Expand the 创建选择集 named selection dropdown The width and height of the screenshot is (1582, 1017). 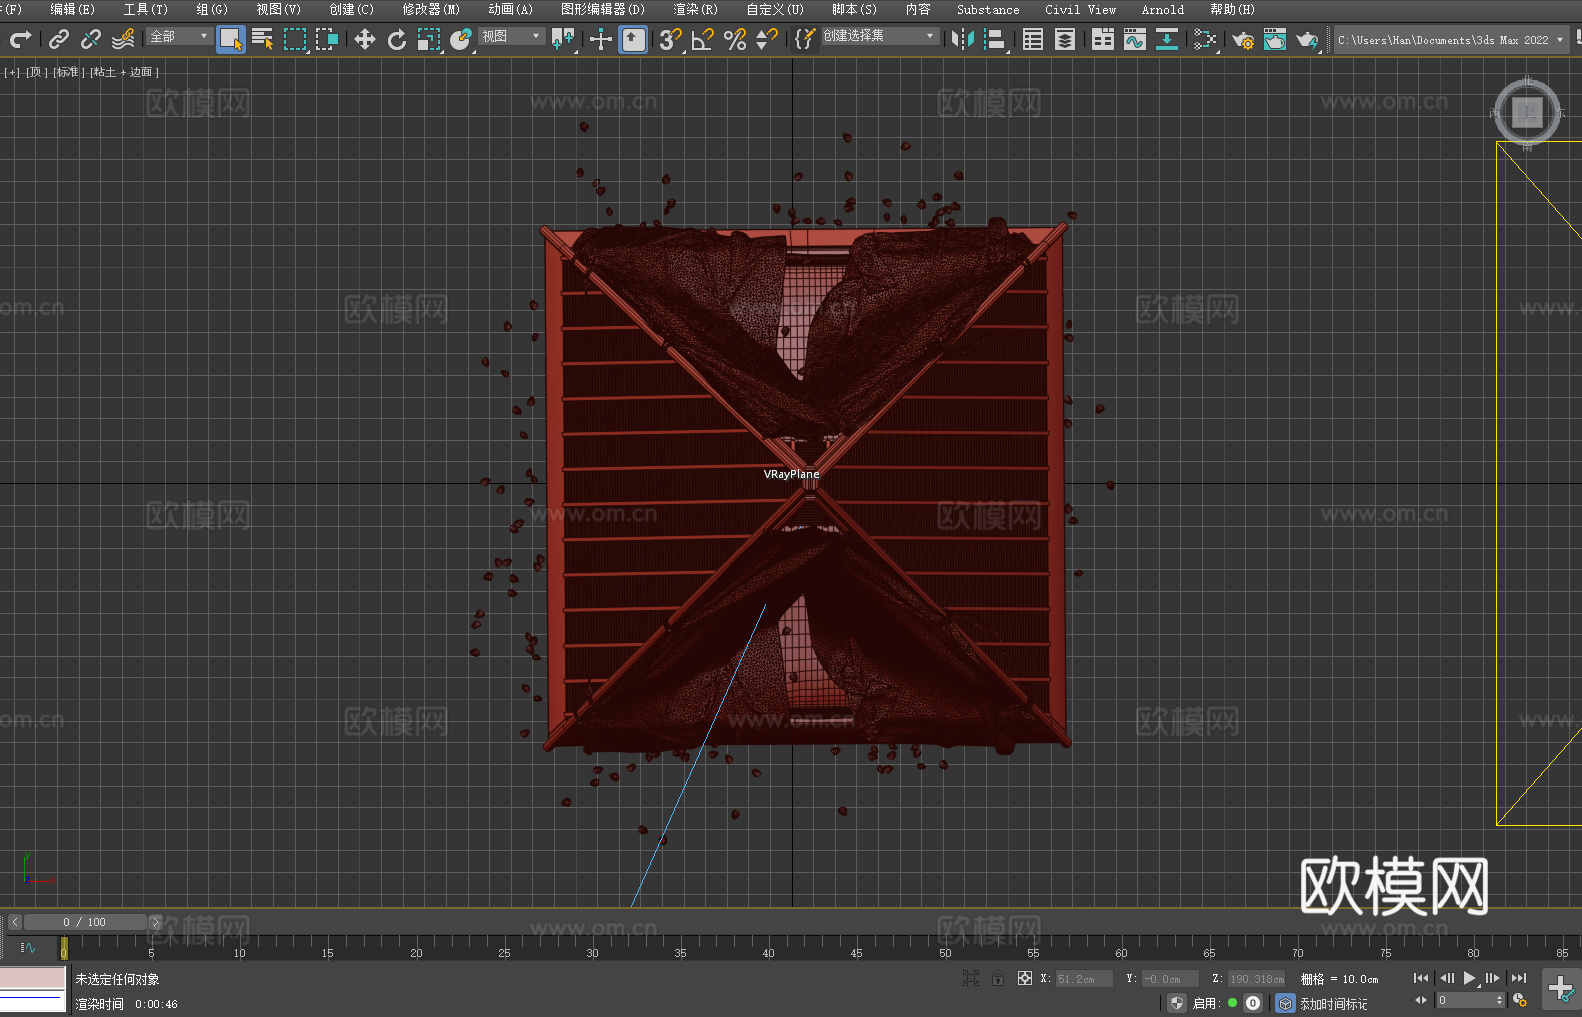coord(879,36)
